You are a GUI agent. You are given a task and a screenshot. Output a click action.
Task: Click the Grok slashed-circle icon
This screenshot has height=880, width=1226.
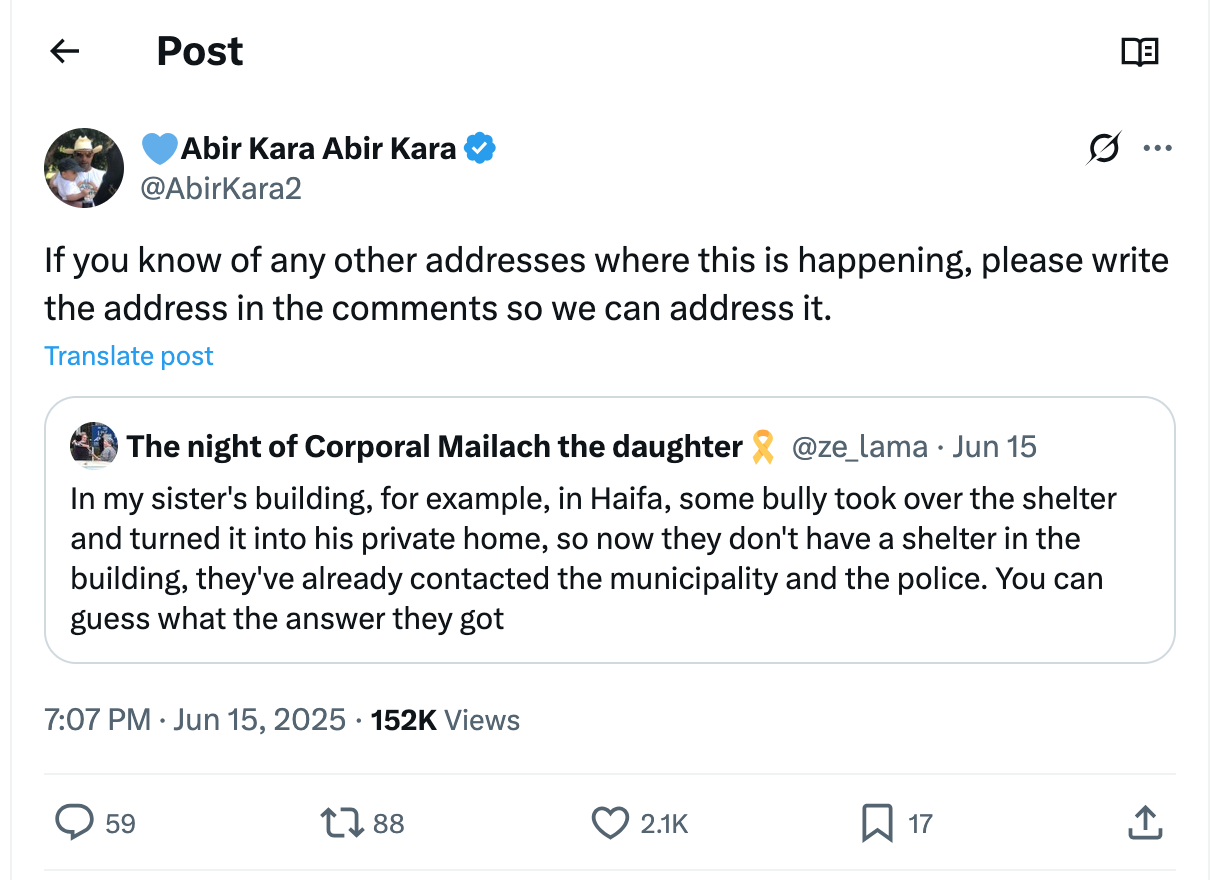(1104, 149)
